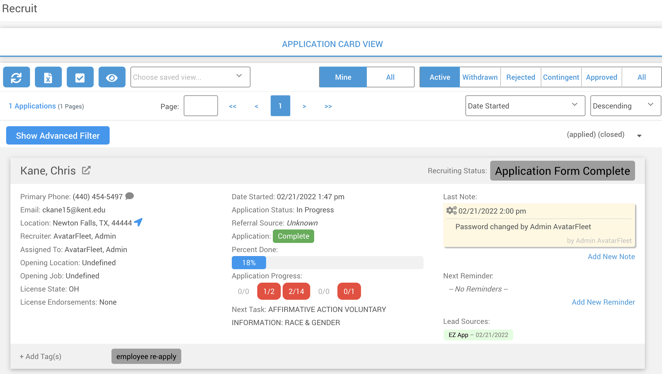662x374 pixels.
Task: Click the Application Form Complete status button
Action: tap(562, 171)
